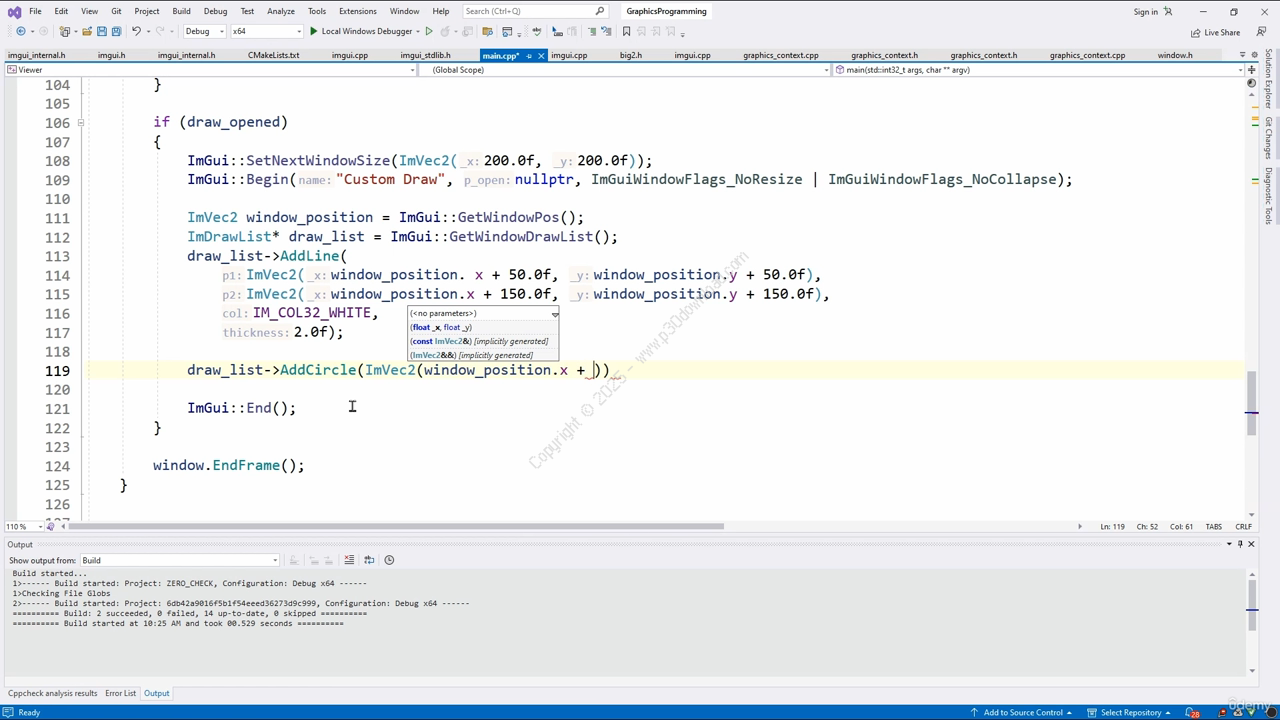
Task: Click the Sign in link
Action: tap(1145, 12)
